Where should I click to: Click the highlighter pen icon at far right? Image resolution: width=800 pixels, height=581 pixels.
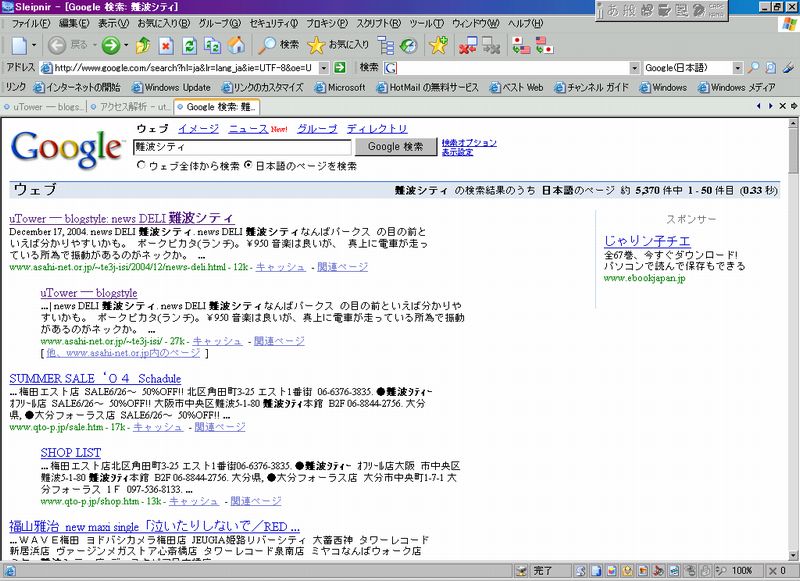click(788, 67)
